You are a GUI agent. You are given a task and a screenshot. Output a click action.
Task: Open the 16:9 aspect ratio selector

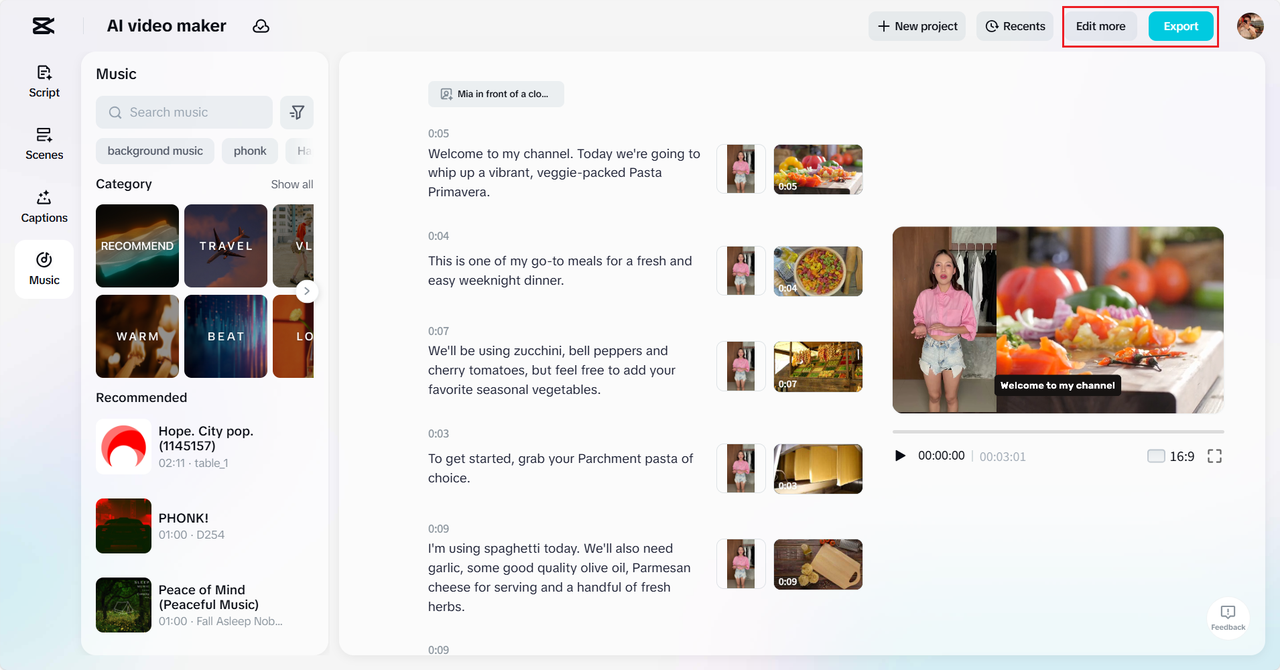(1171, 456)
